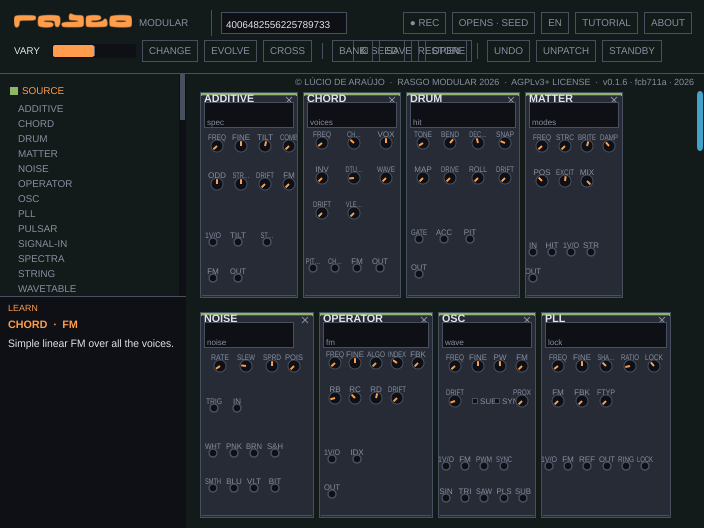This screenshot has height=528, width=704.
Task: Close the ADDITIVE module with its X
Action: (x=289, y=100)
